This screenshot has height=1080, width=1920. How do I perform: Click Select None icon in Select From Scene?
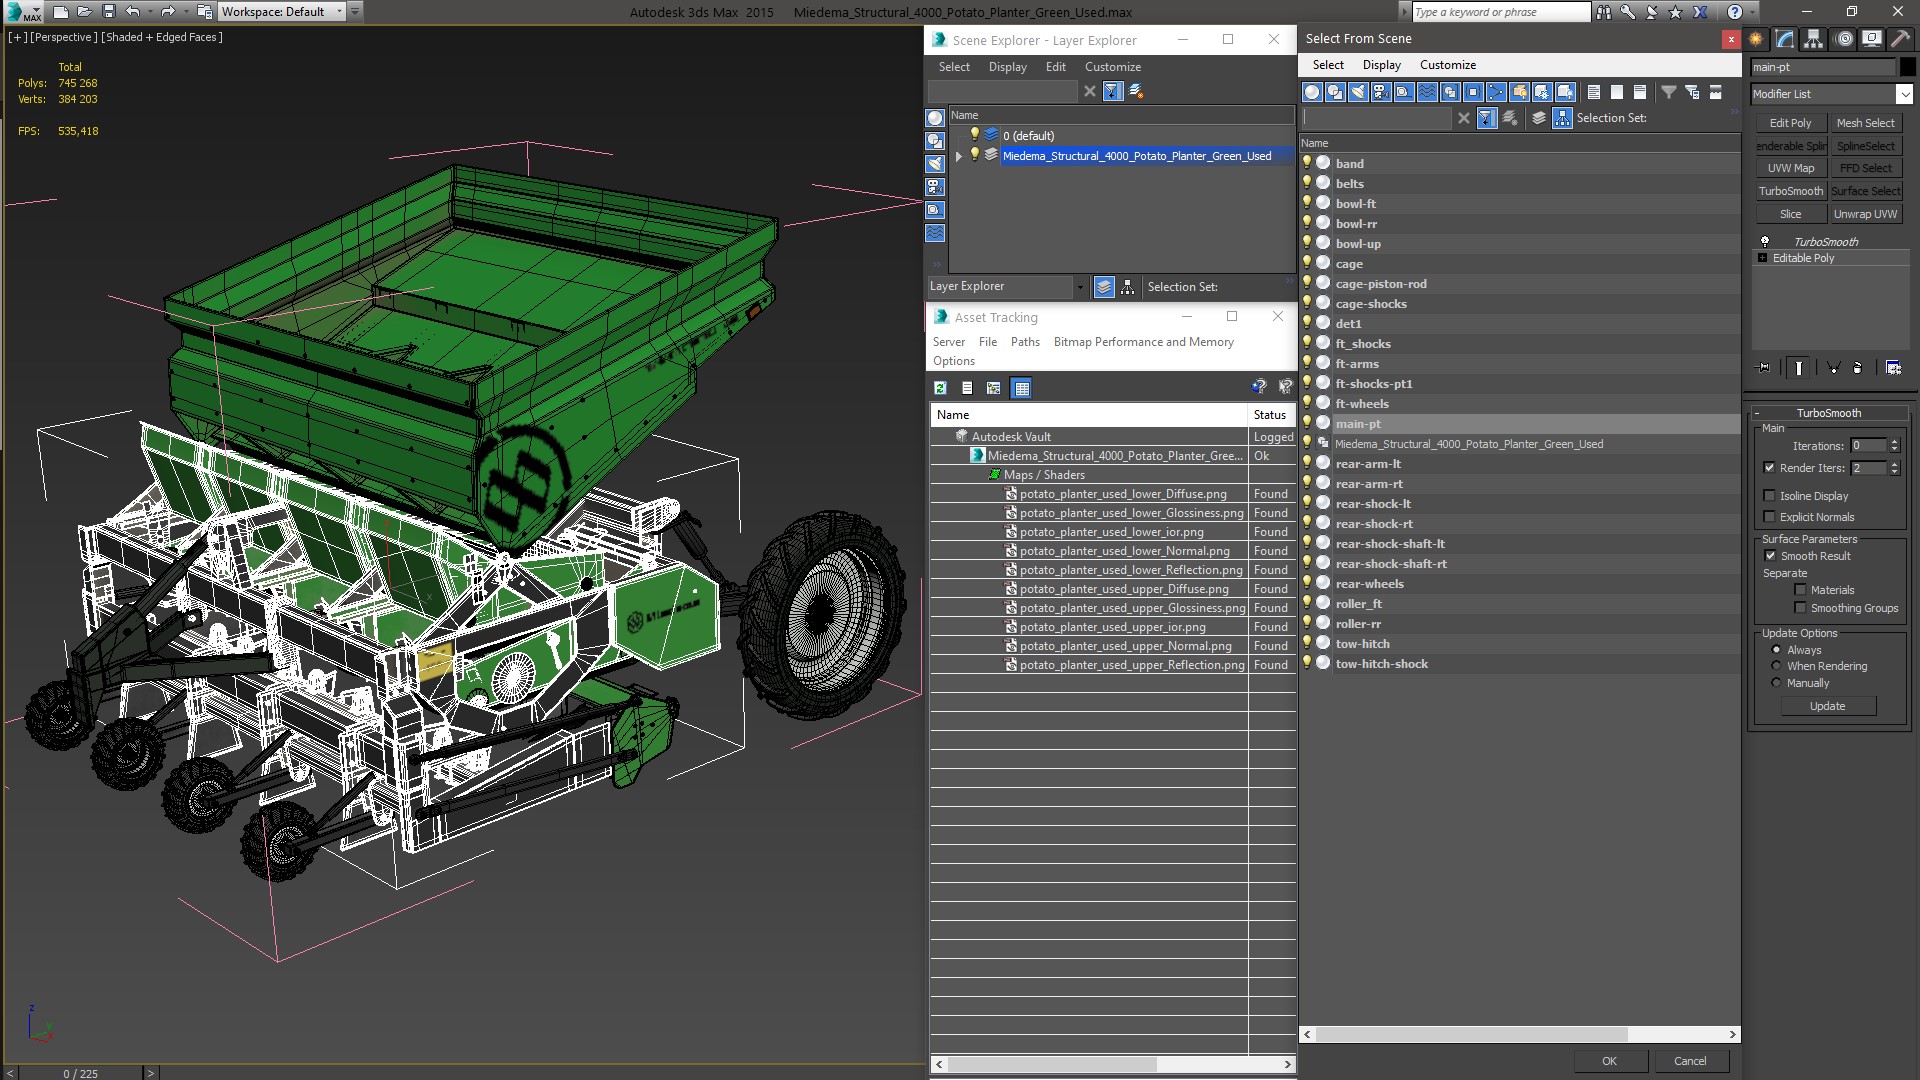pos(1617,92)
